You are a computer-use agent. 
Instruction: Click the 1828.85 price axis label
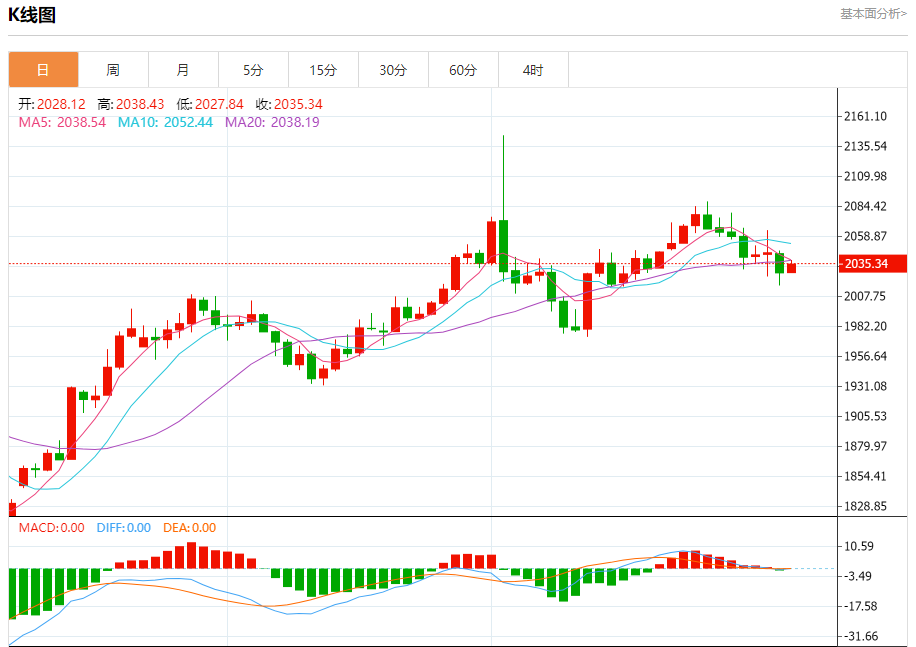click(x=865, y=506)
